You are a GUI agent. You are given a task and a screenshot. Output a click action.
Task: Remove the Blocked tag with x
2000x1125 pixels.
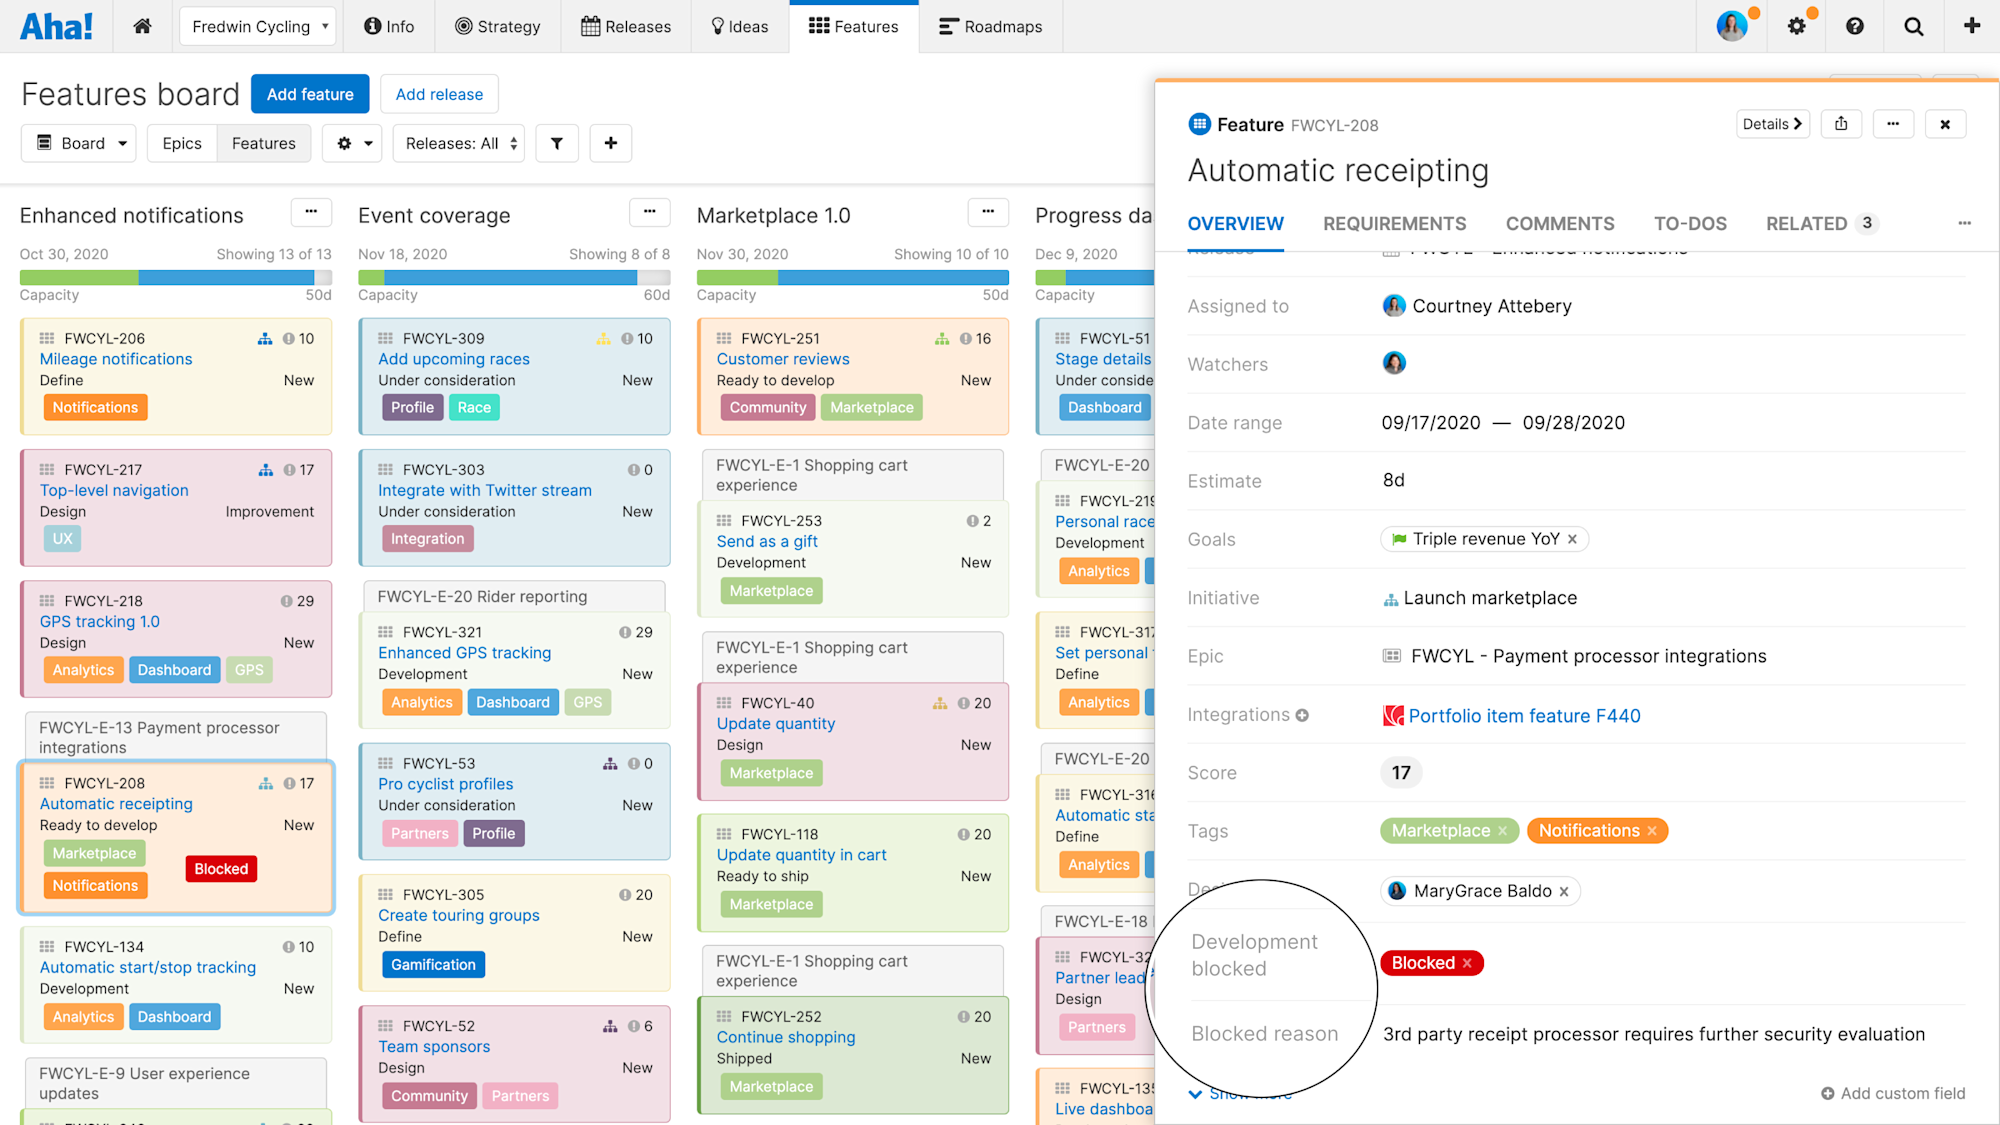coord(1467,963)
